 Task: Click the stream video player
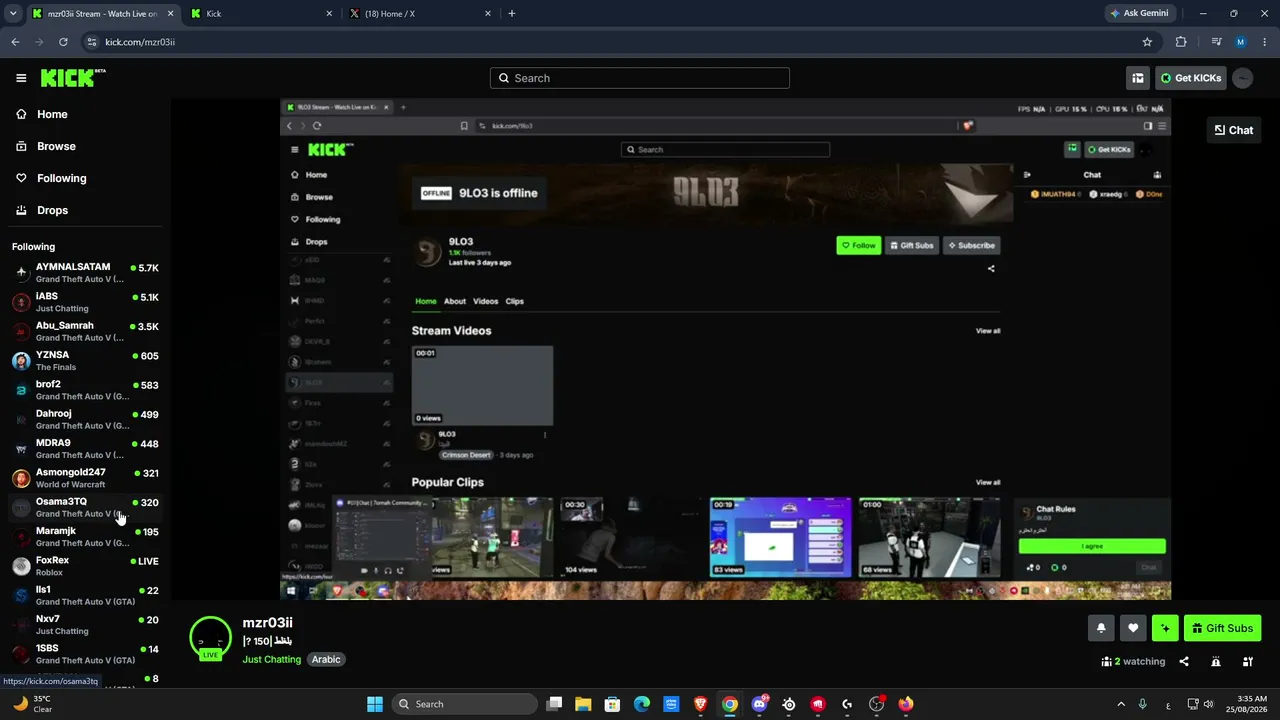click(x=725, y=349)
